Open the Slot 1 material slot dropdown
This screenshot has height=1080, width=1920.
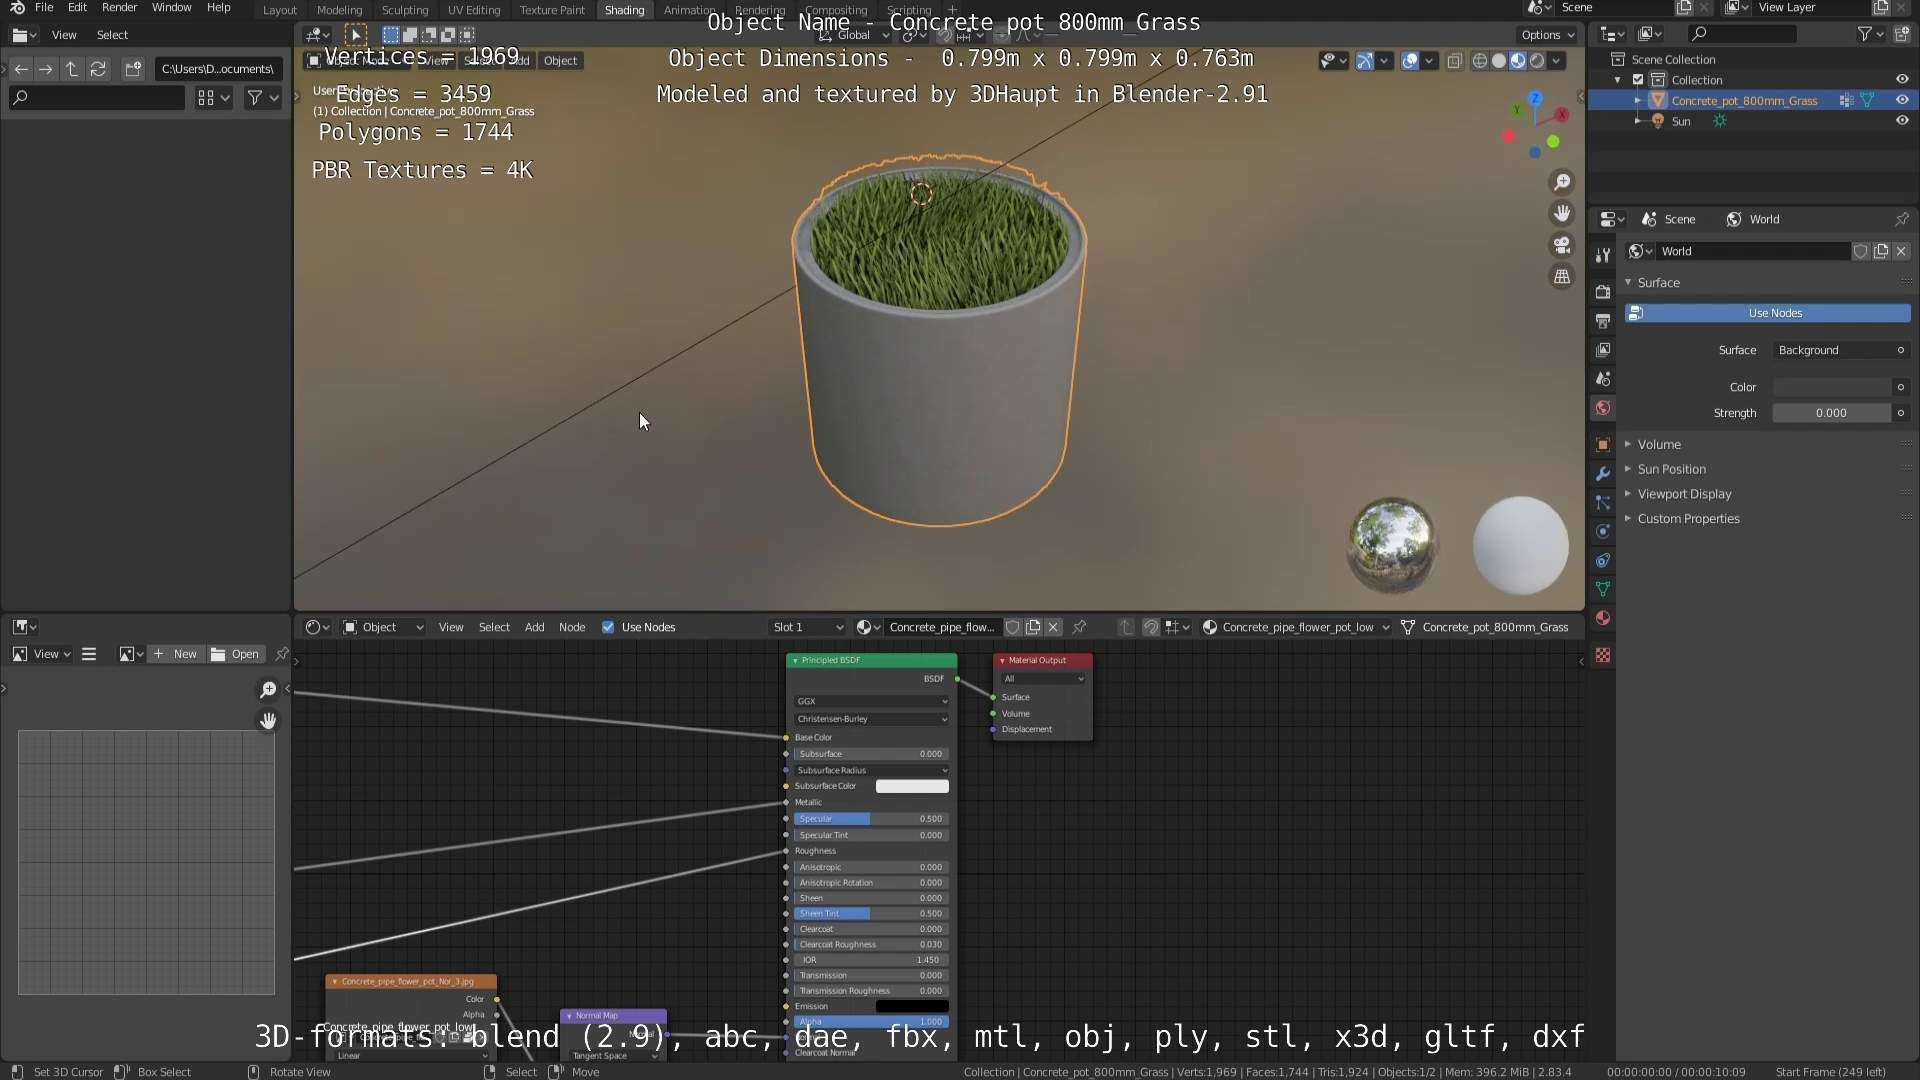pyautogui.click(x=807, y=627)
